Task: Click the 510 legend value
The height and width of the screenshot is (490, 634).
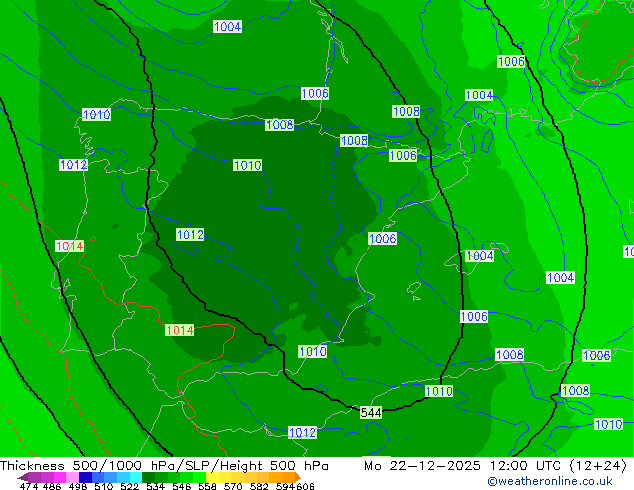Action: 104,486
